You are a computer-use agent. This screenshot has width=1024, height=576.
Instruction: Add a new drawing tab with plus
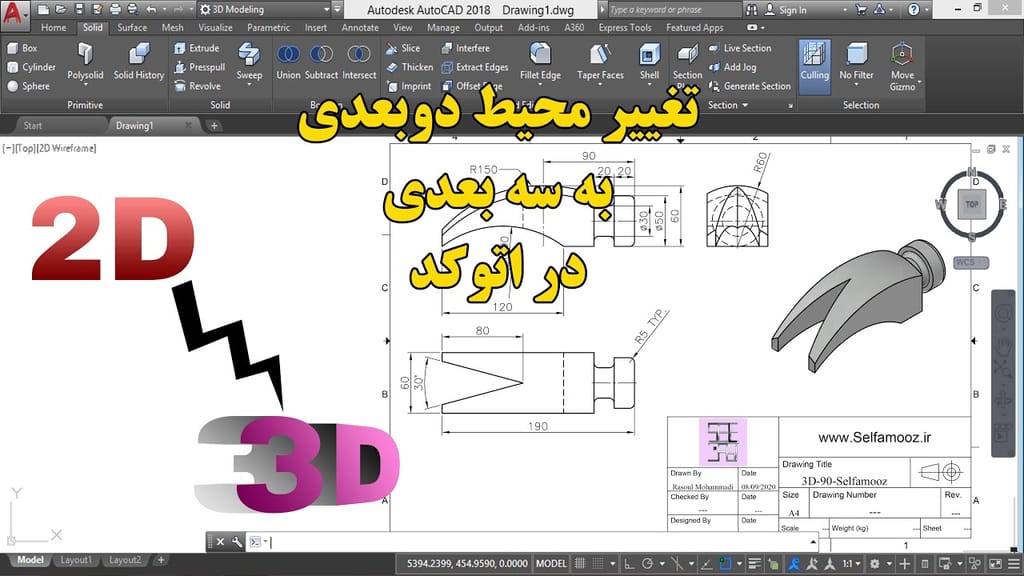(x=214, y=125)
